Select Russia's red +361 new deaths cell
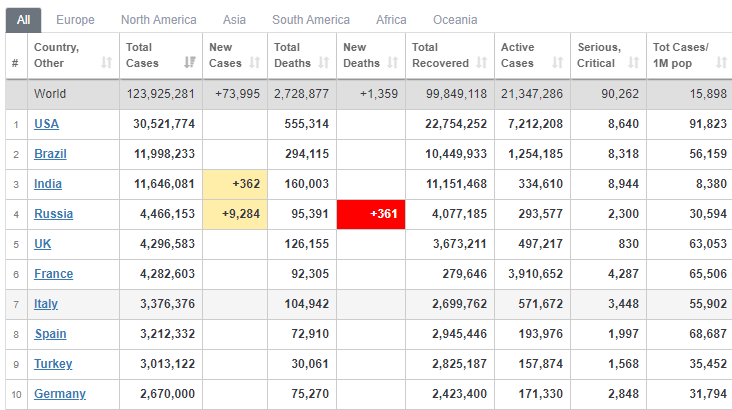The width and height of the screenshot is (732, 410). [x=371, y=214]
